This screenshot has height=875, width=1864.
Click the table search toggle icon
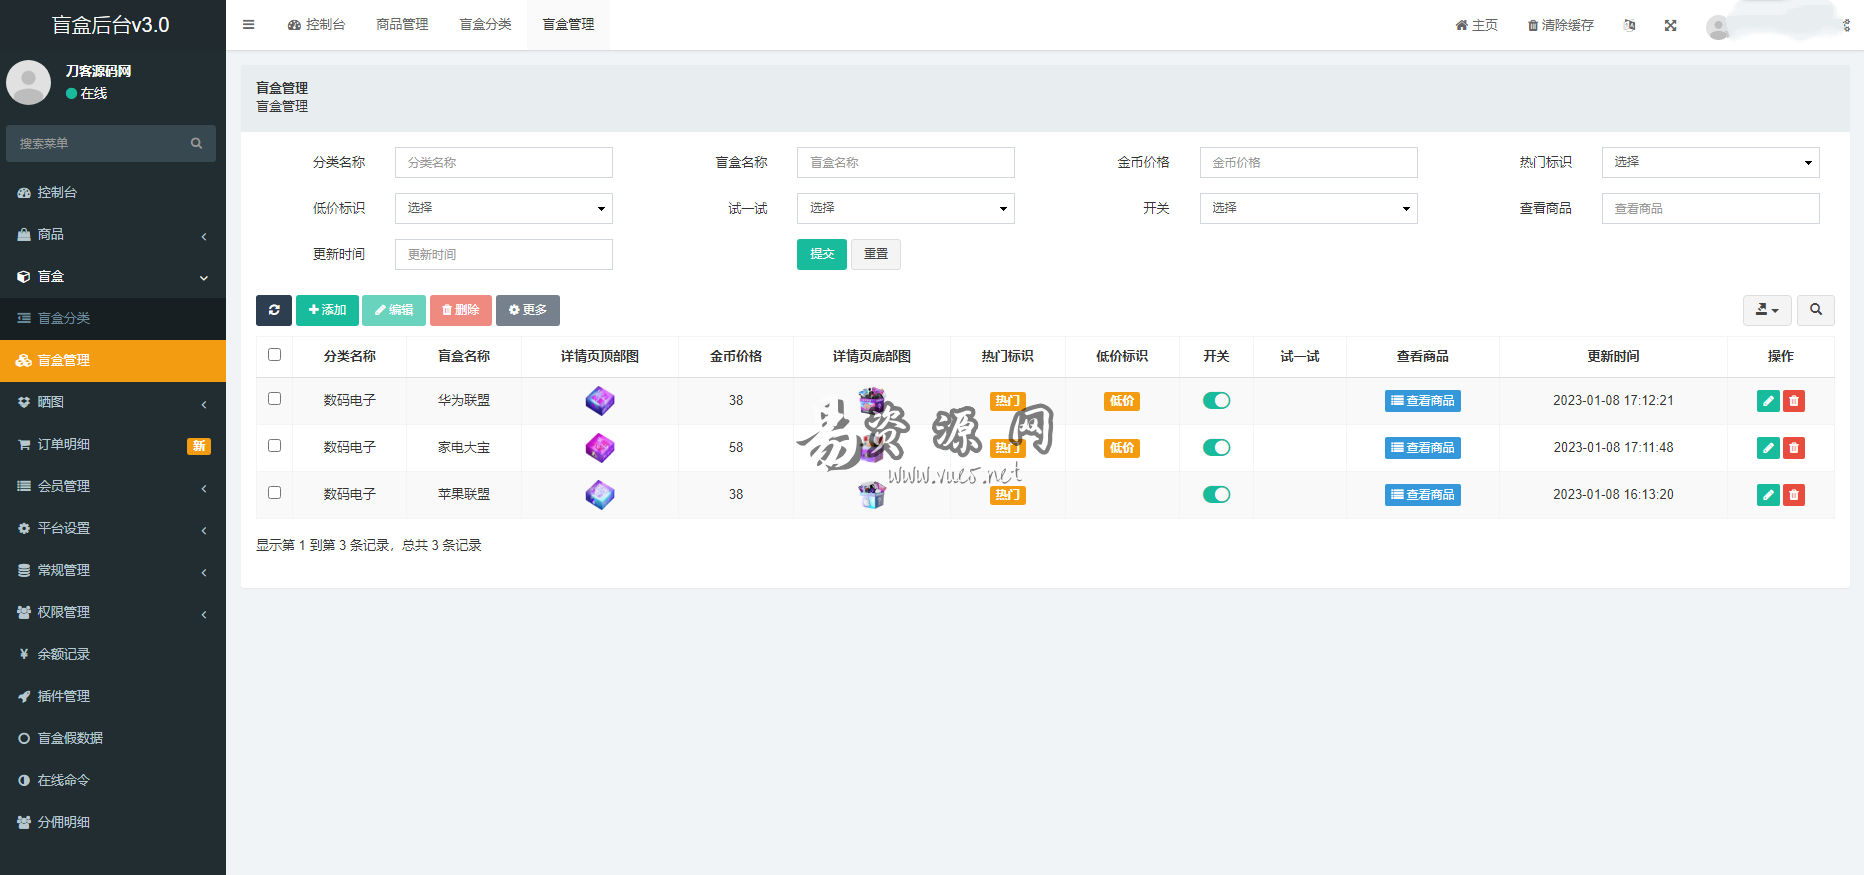coord(1816,310)
